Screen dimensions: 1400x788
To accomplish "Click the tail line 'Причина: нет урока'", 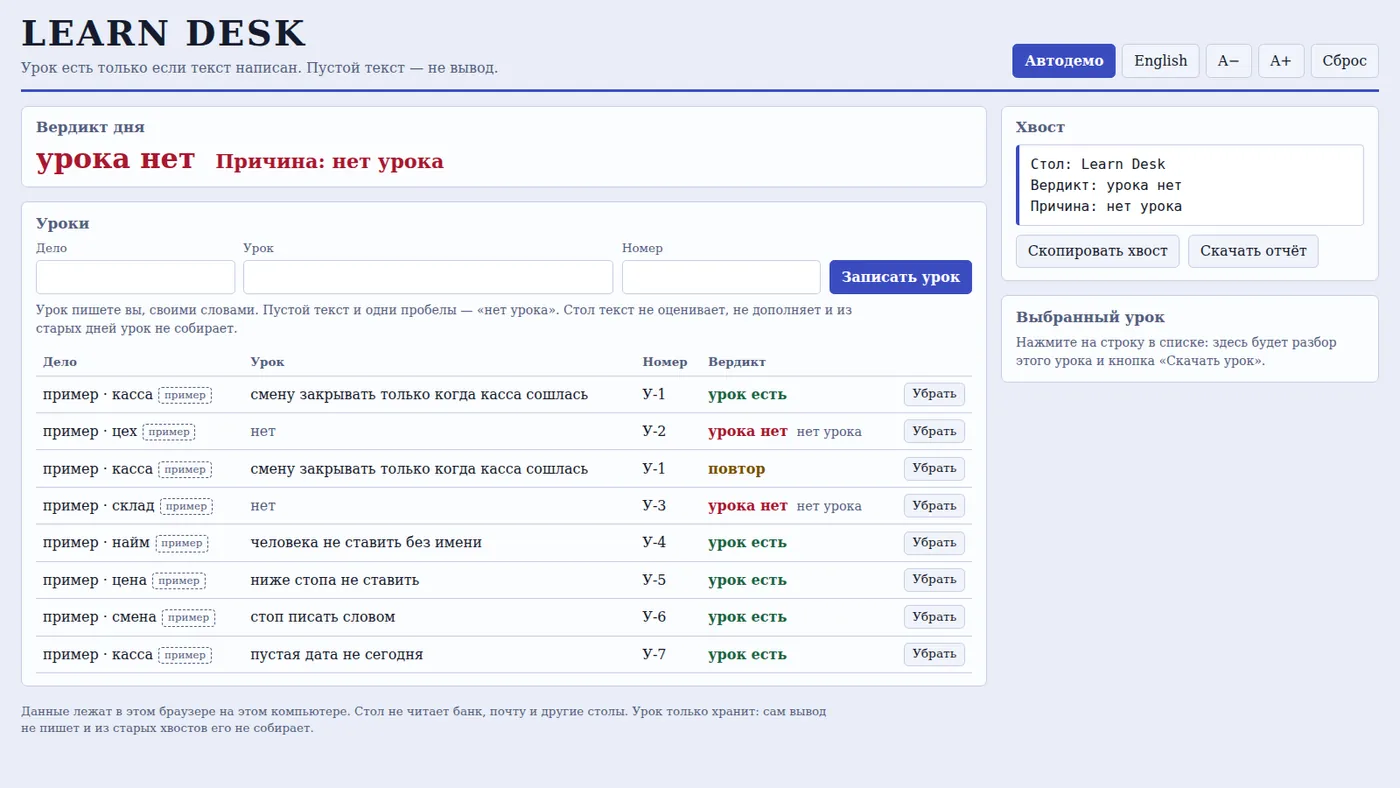I will 1106,207.
